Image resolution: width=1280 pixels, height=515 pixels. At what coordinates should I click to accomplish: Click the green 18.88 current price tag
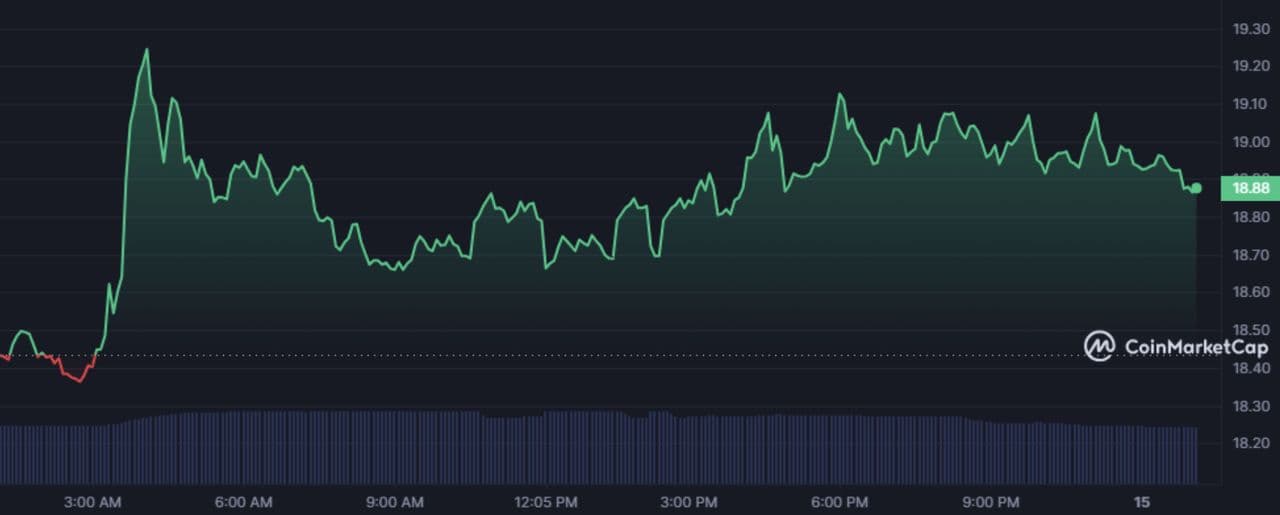pos(1250,188)
